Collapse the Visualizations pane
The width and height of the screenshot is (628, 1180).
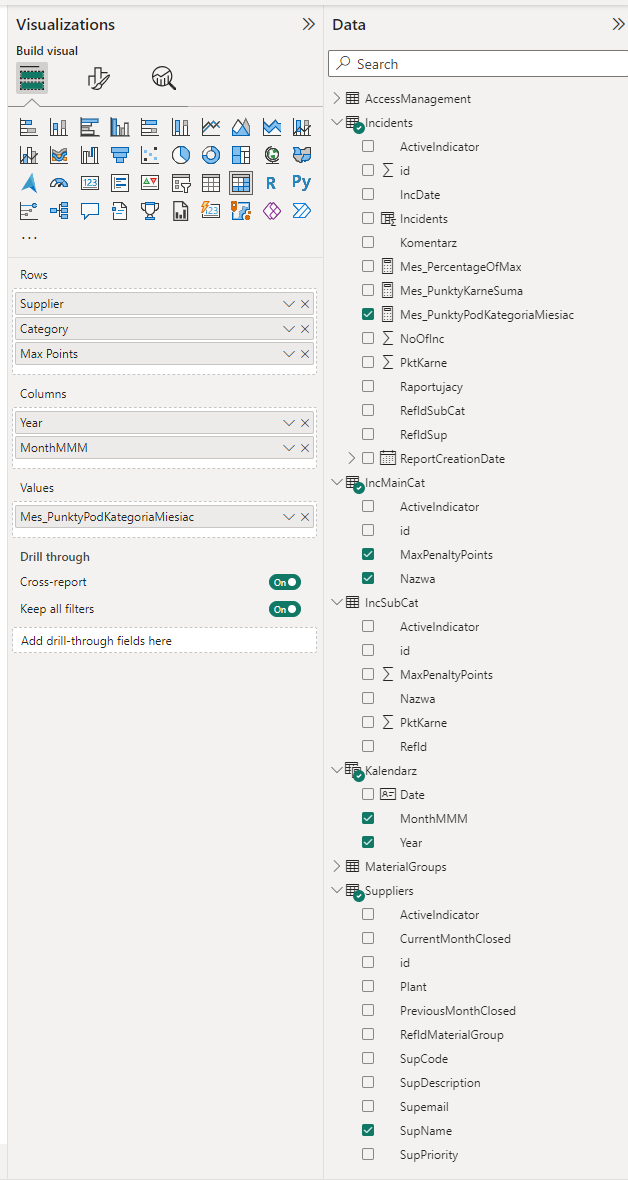point(308,24)
